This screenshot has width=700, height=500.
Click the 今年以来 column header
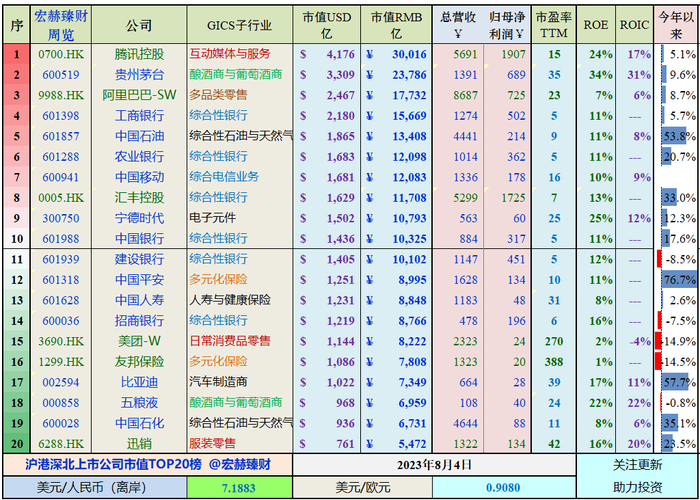[x=677, y=25]
